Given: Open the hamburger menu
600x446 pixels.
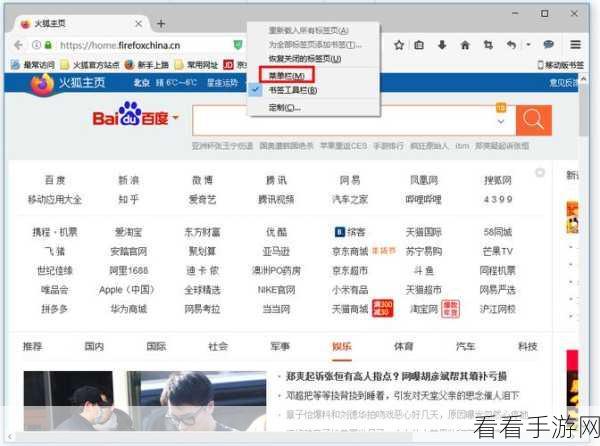Looking at the screenshot, I should click(576, 45).
